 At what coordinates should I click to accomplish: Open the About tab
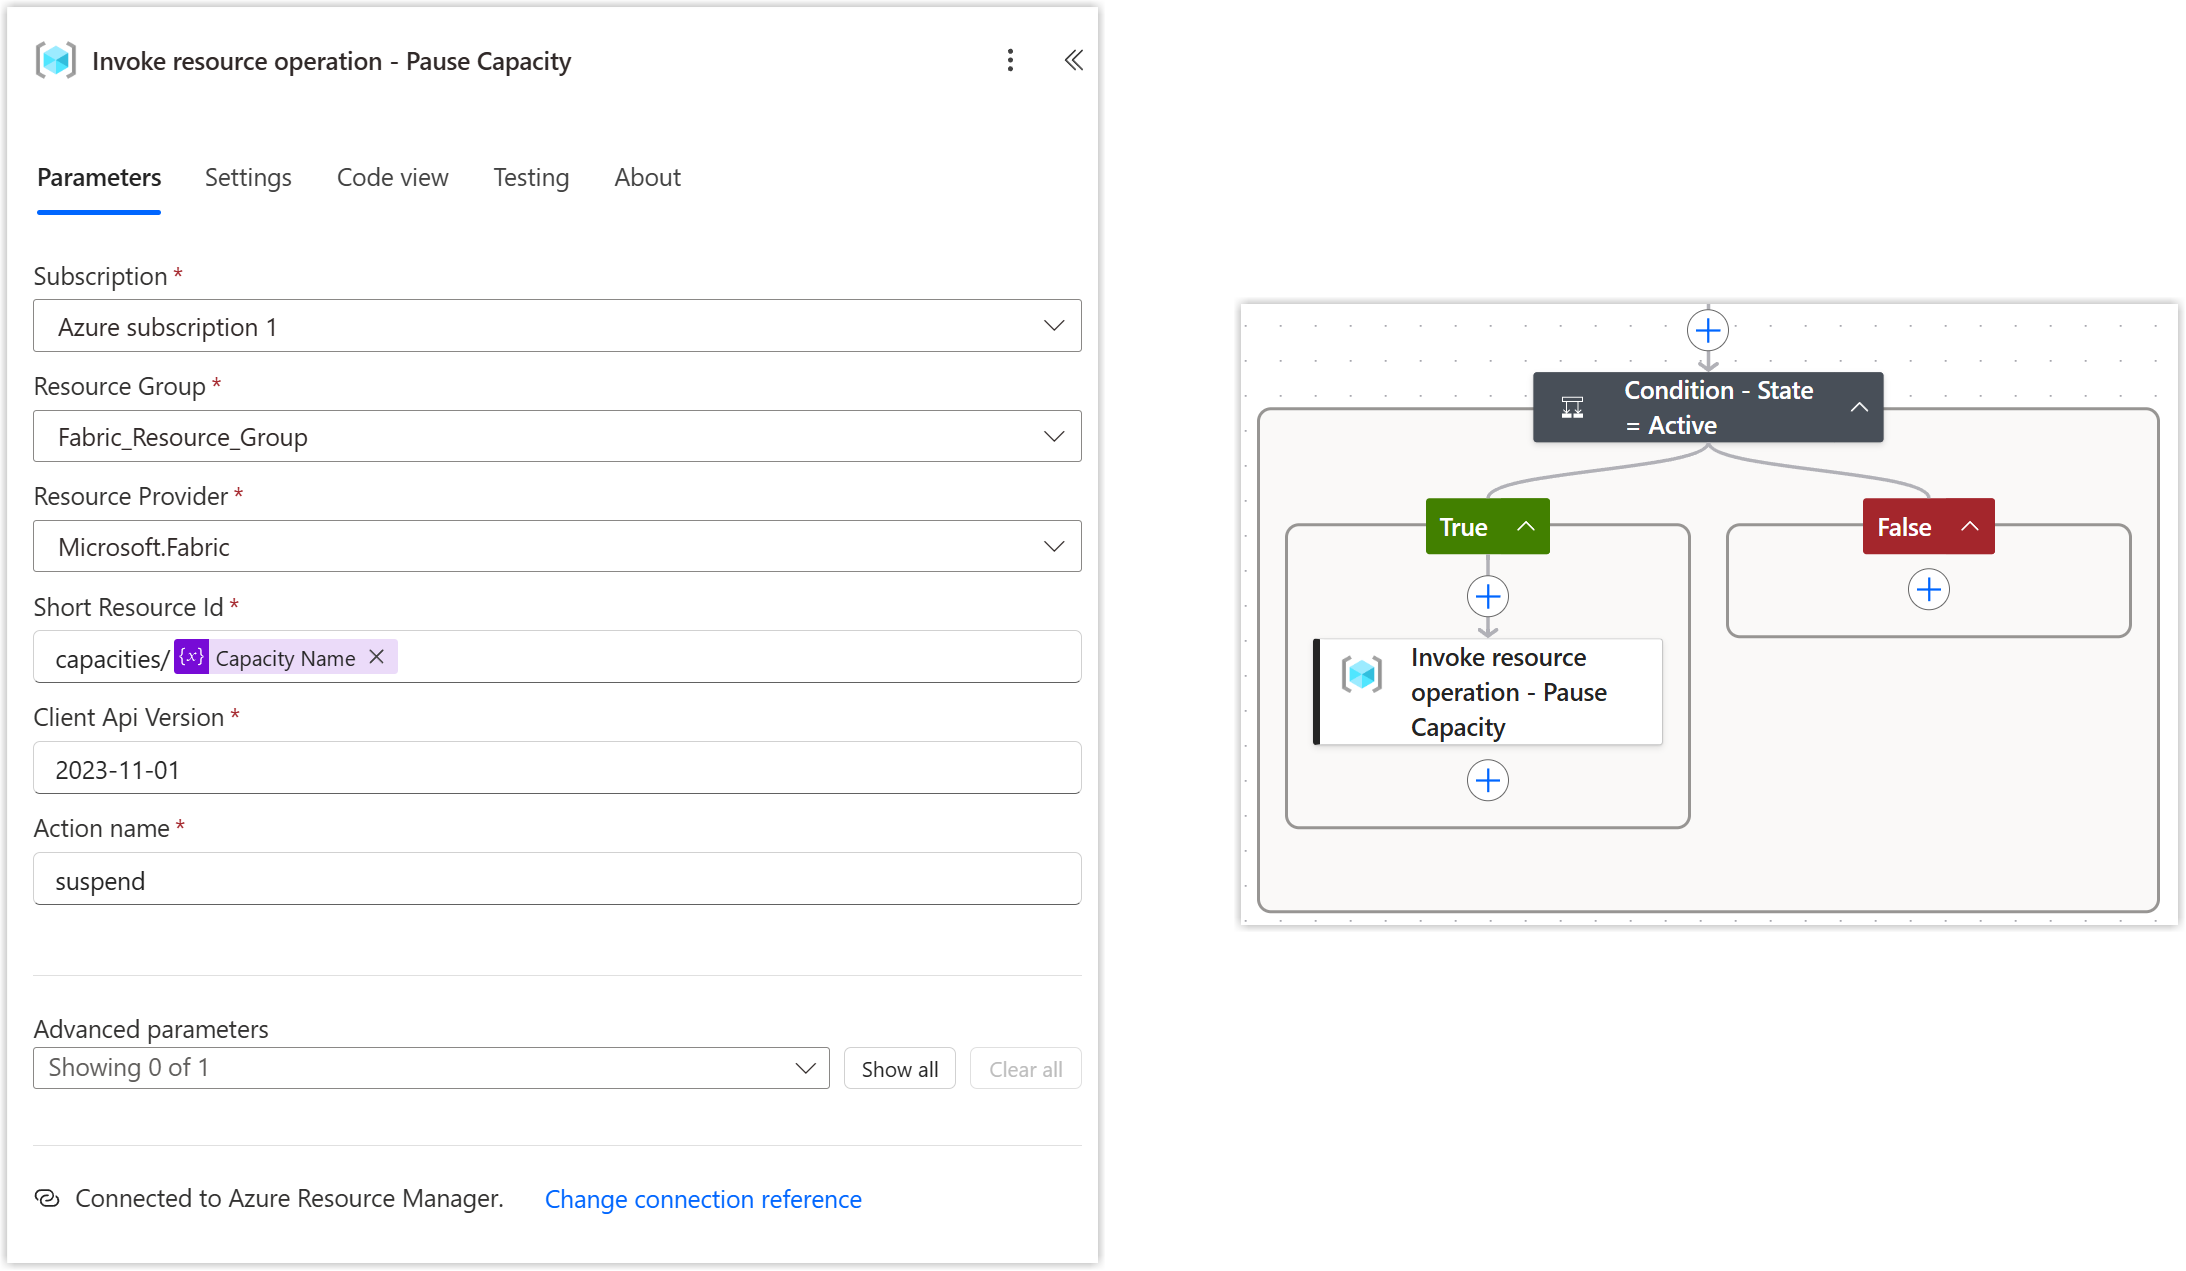click(x=647, y=178)
